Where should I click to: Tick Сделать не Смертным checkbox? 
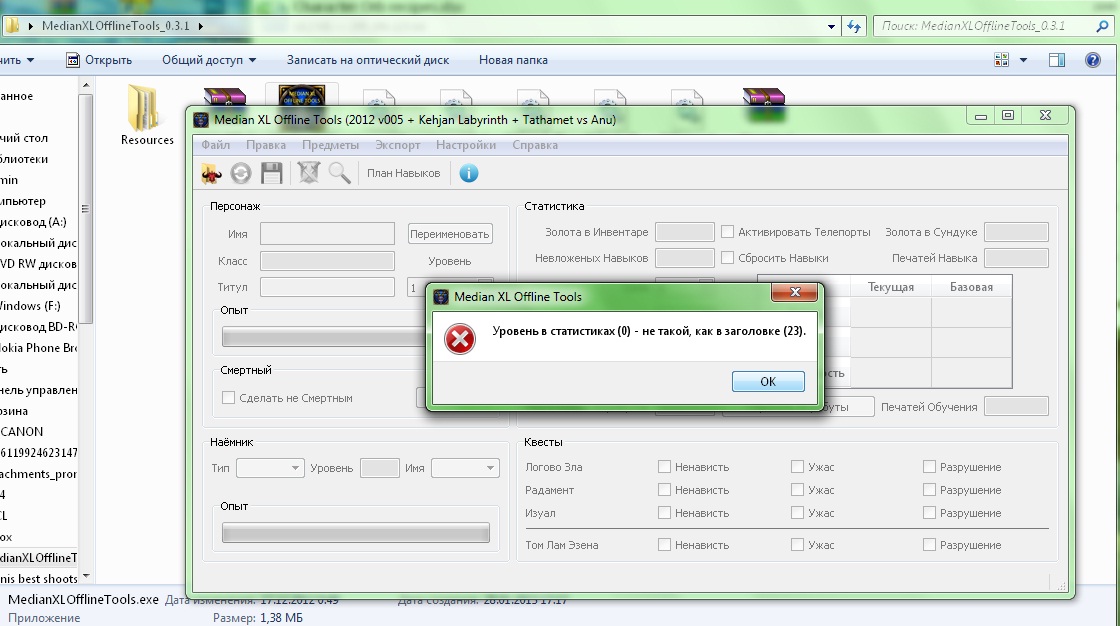[x=229, y=397]
